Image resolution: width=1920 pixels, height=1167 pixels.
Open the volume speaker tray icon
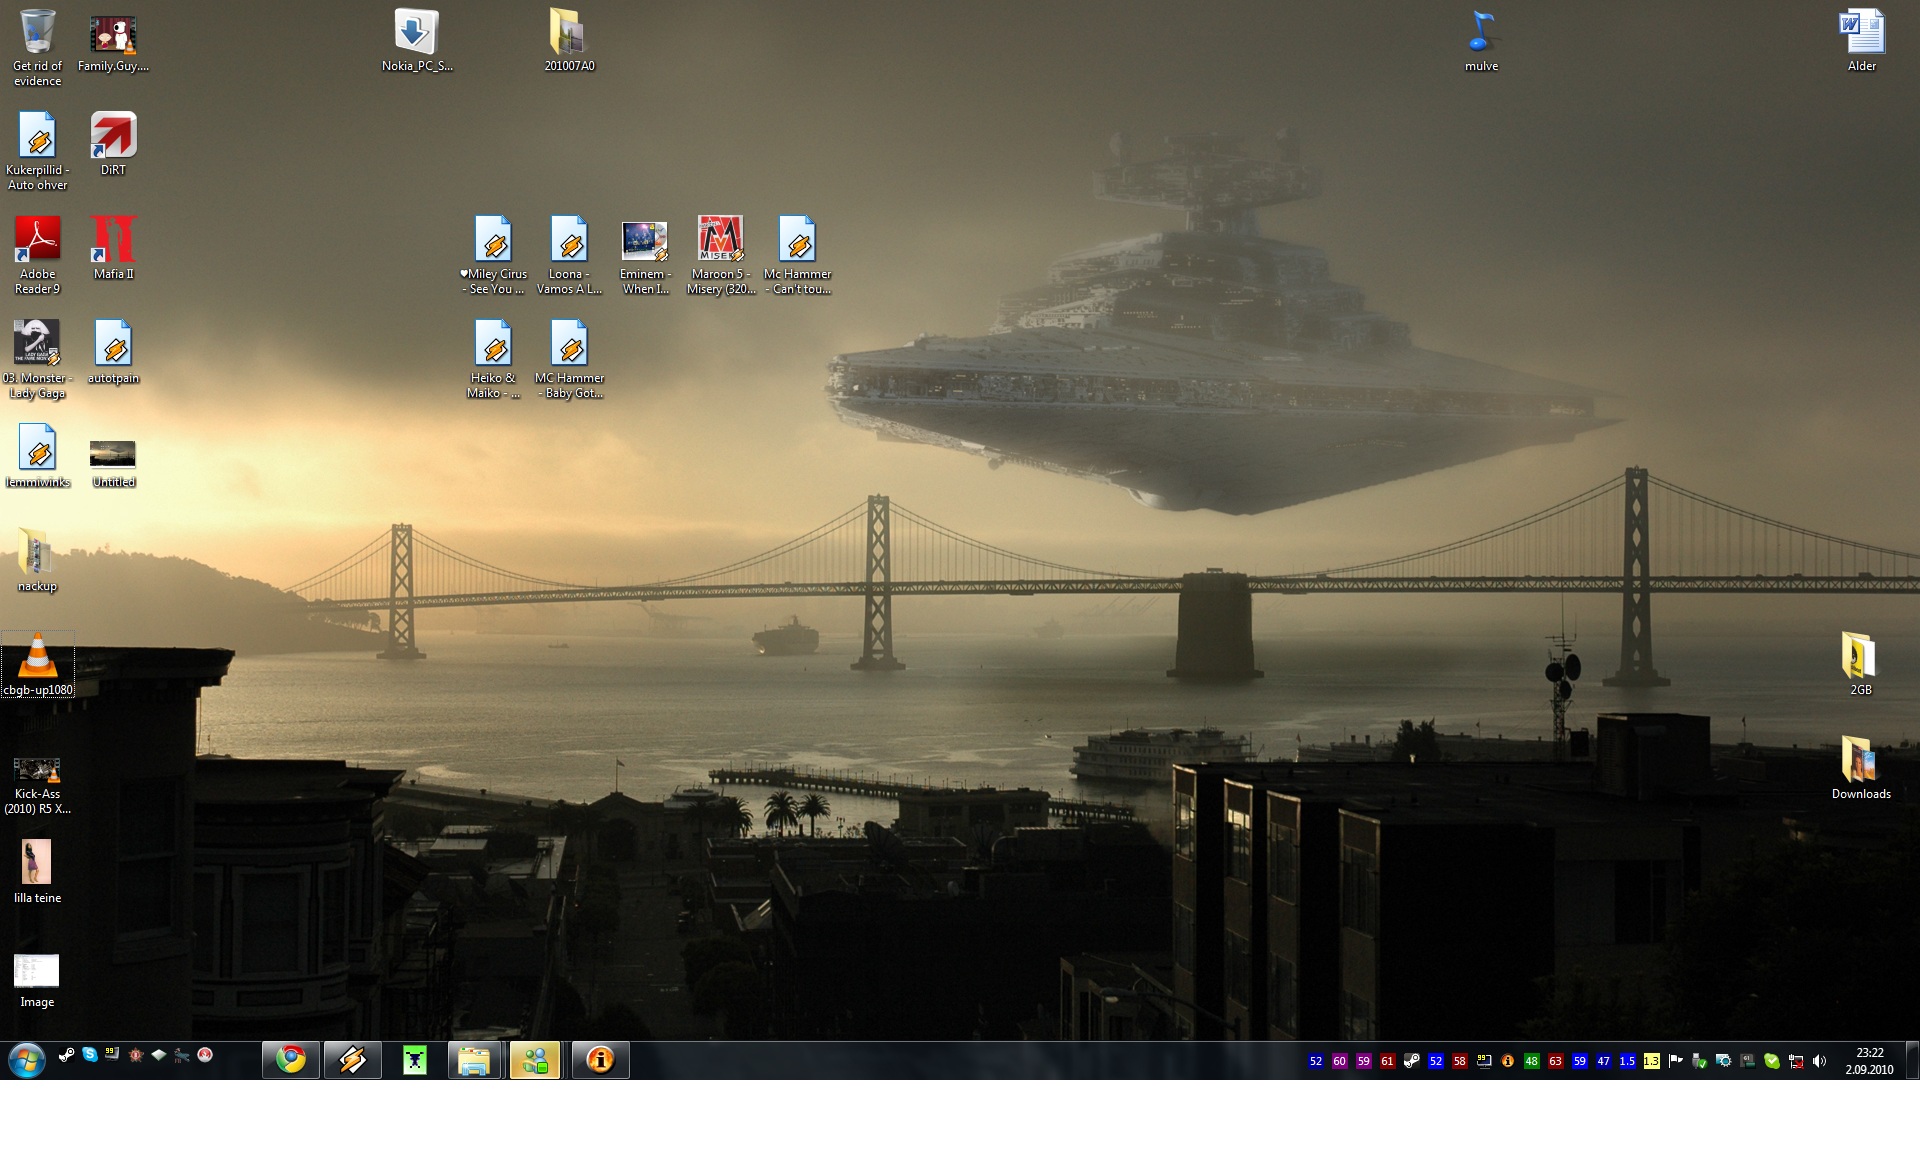(x=1819, y=1061)
